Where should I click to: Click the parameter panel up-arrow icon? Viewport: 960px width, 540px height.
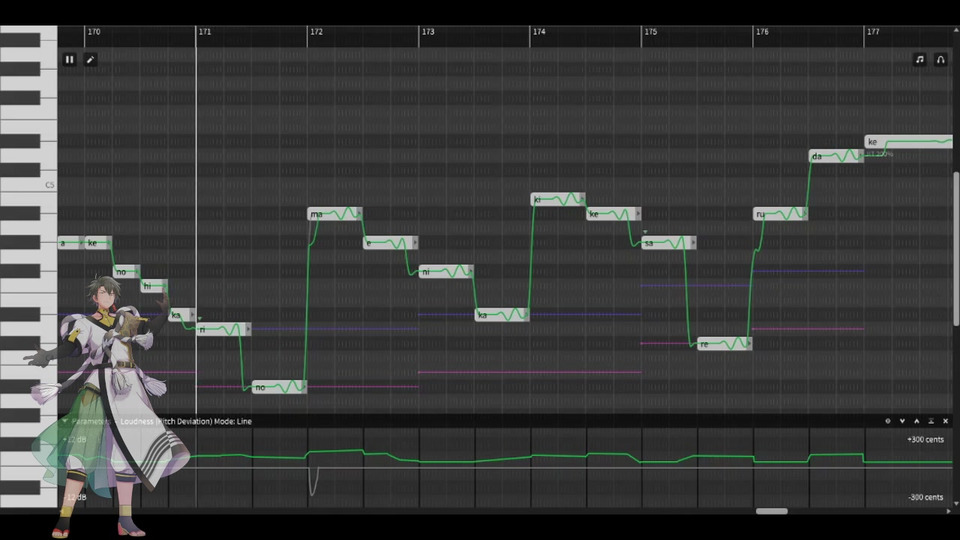pyautogui.click(x=917, y=421)
